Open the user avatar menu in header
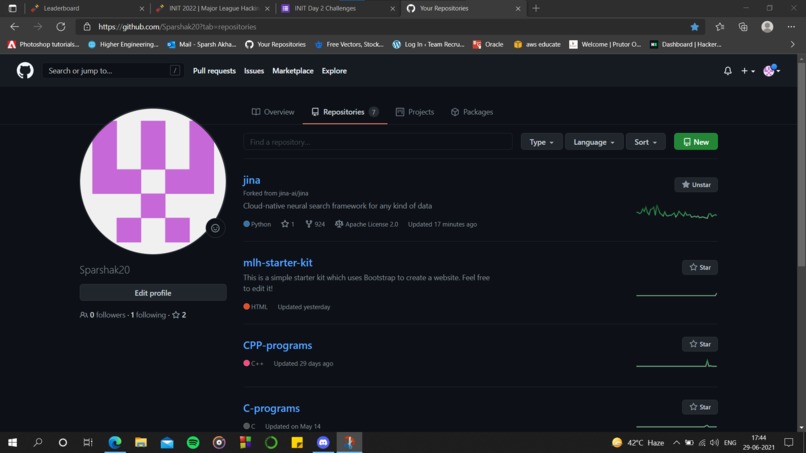 coord(771,70)
